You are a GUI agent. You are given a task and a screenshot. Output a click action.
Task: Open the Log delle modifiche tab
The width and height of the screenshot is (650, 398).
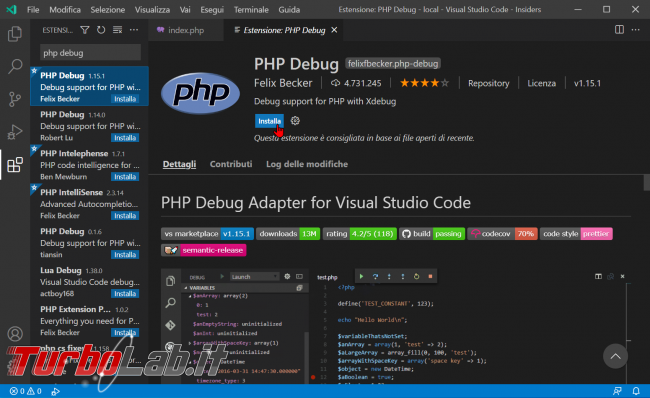click(x=307, y=164)
